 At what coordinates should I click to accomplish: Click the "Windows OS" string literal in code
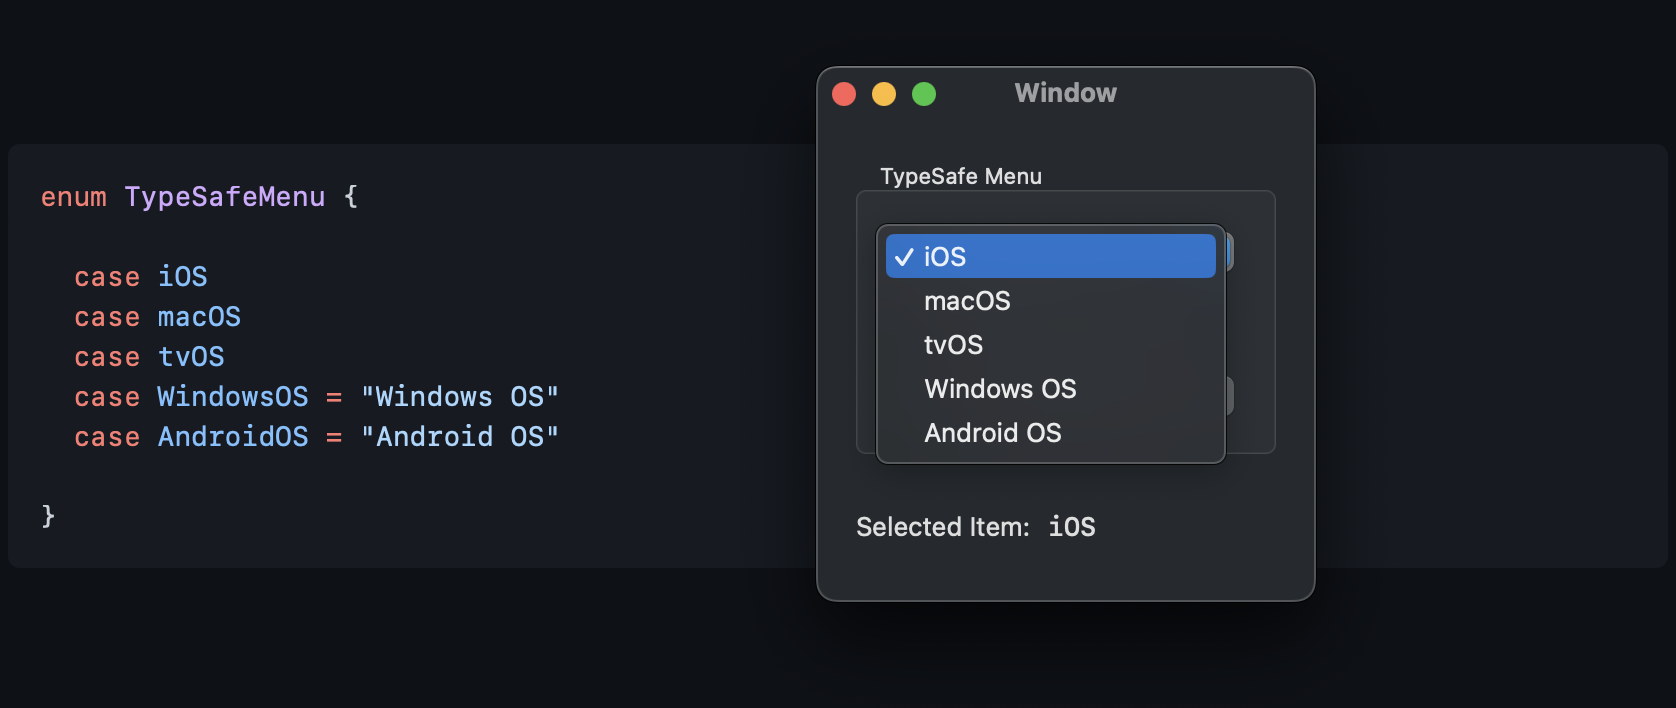point(460,397)
